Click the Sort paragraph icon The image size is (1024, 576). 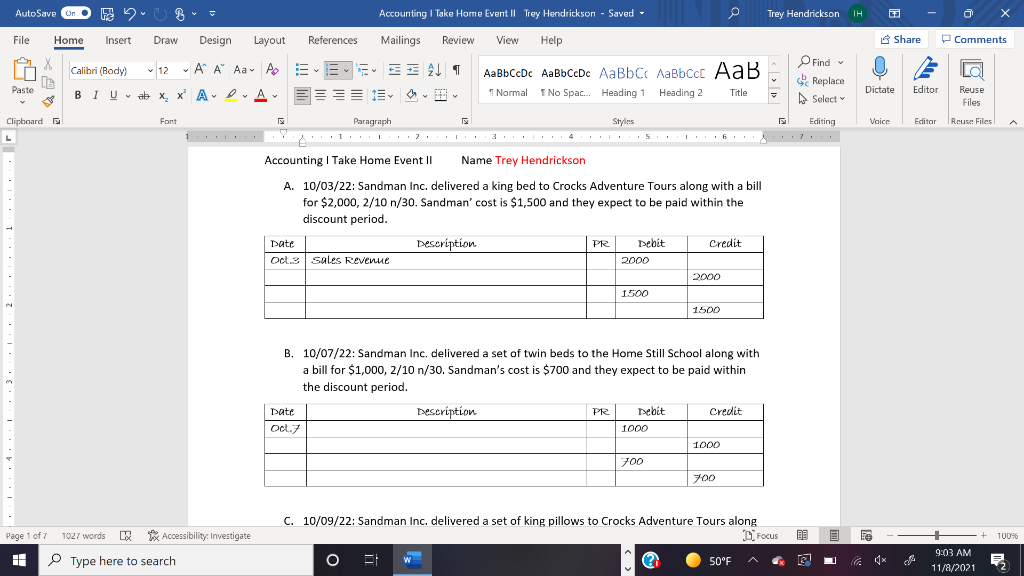point(434,70)
